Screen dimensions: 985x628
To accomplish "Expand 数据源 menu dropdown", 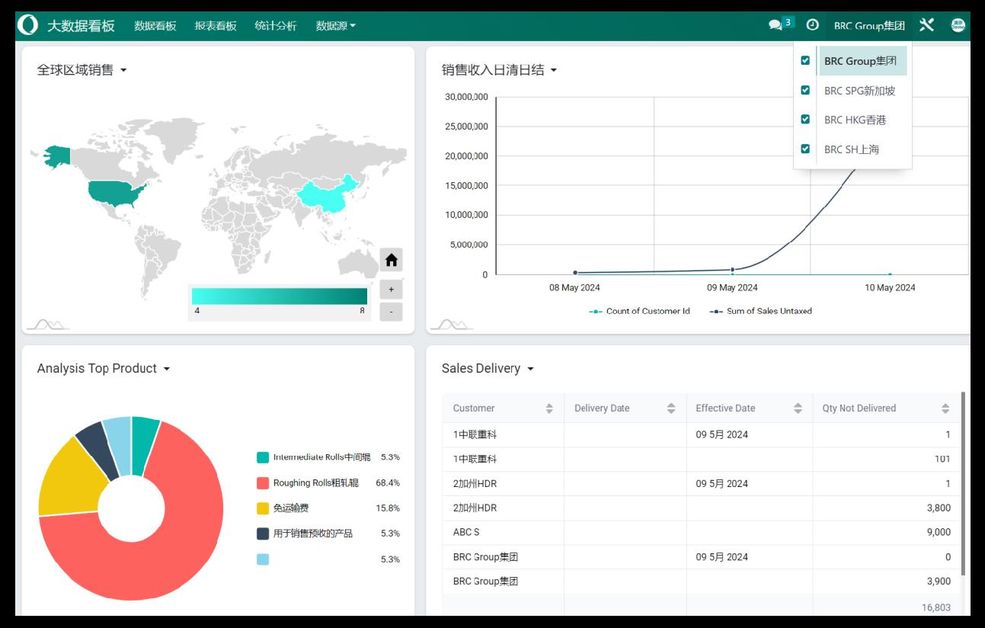I will coord(335,26).
